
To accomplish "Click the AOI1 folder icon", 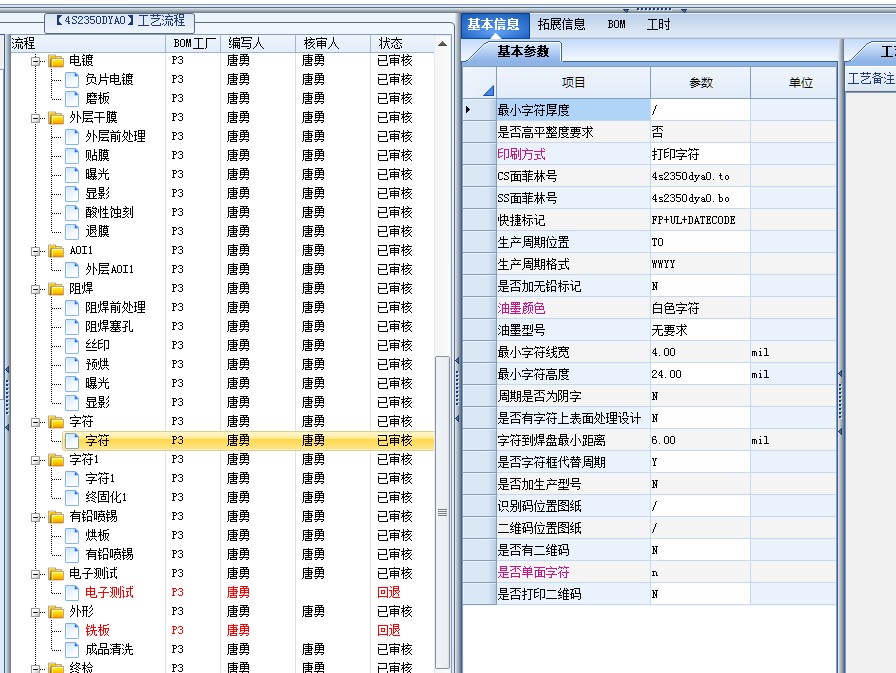I will 56,251.
